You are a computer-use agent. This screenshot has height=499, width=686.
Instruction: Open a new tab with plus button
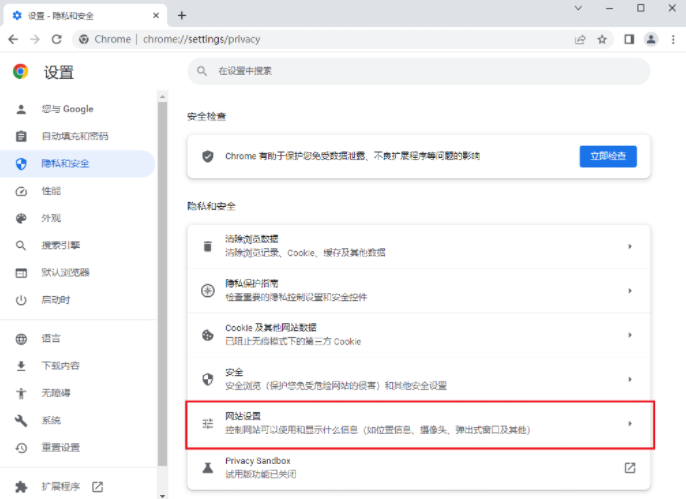coord(182,16)
